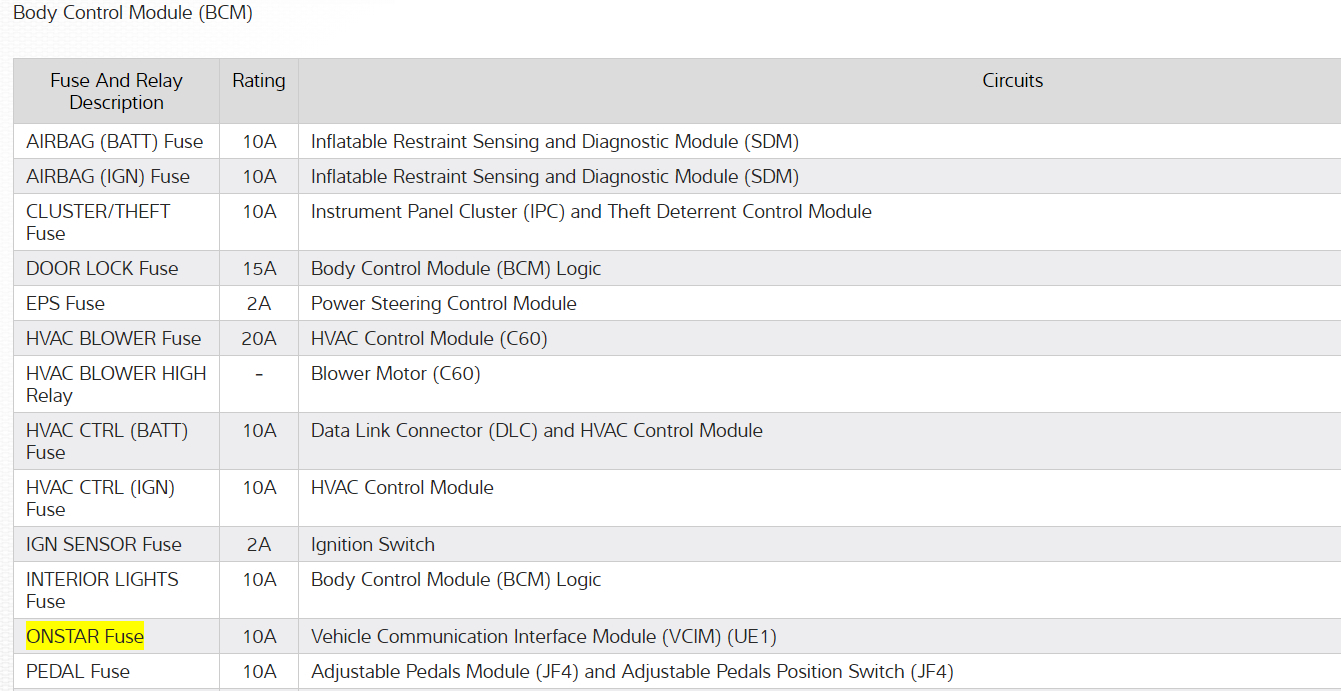Click the Fuse And Relay Description header

tap(116, 91)
